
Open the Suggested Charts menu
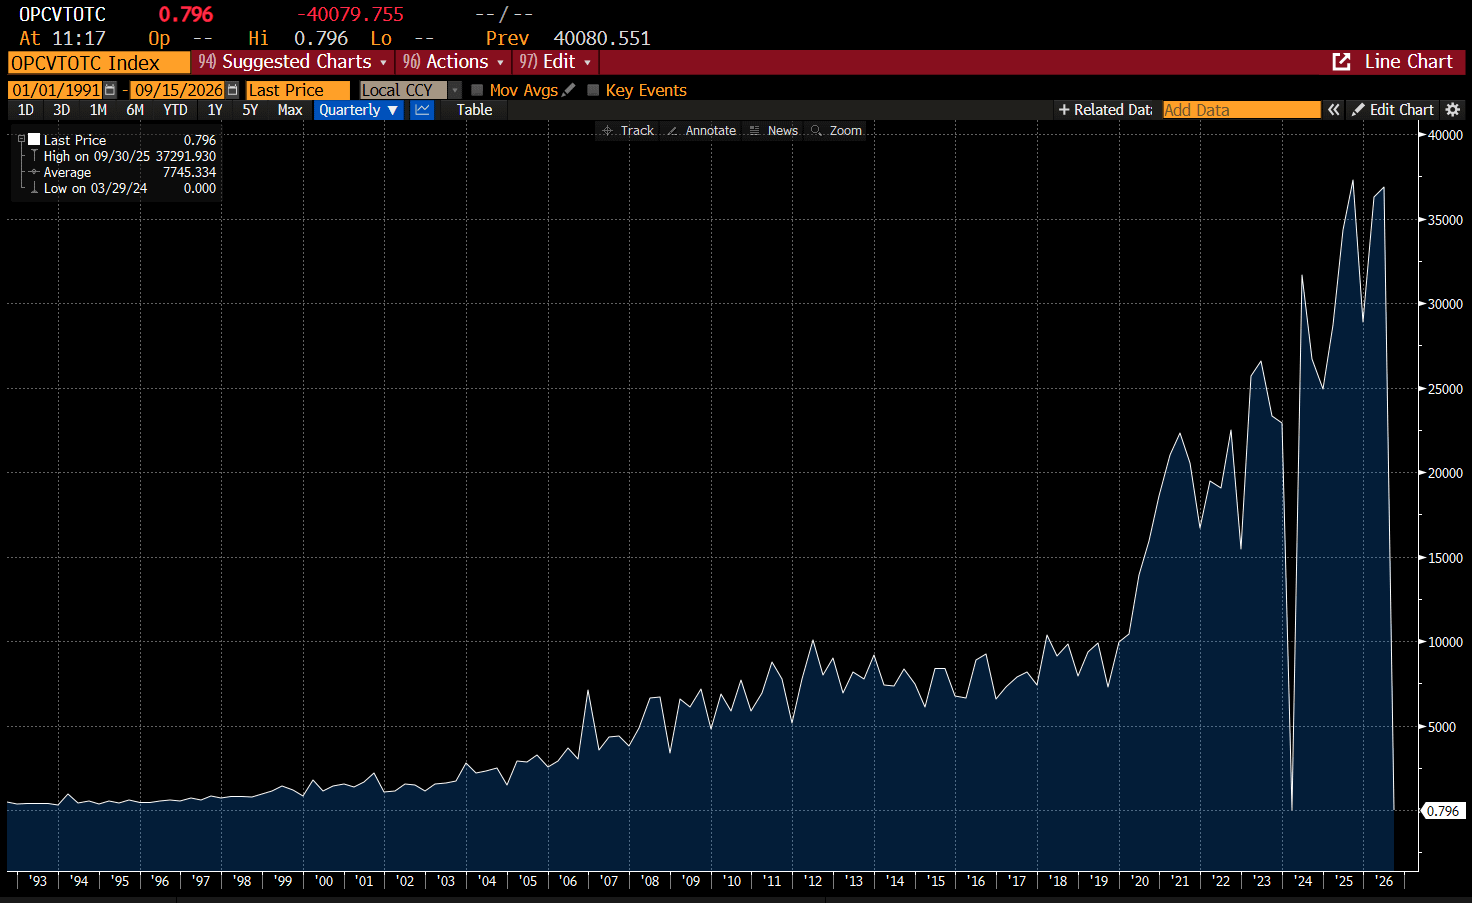coord(292,62)
